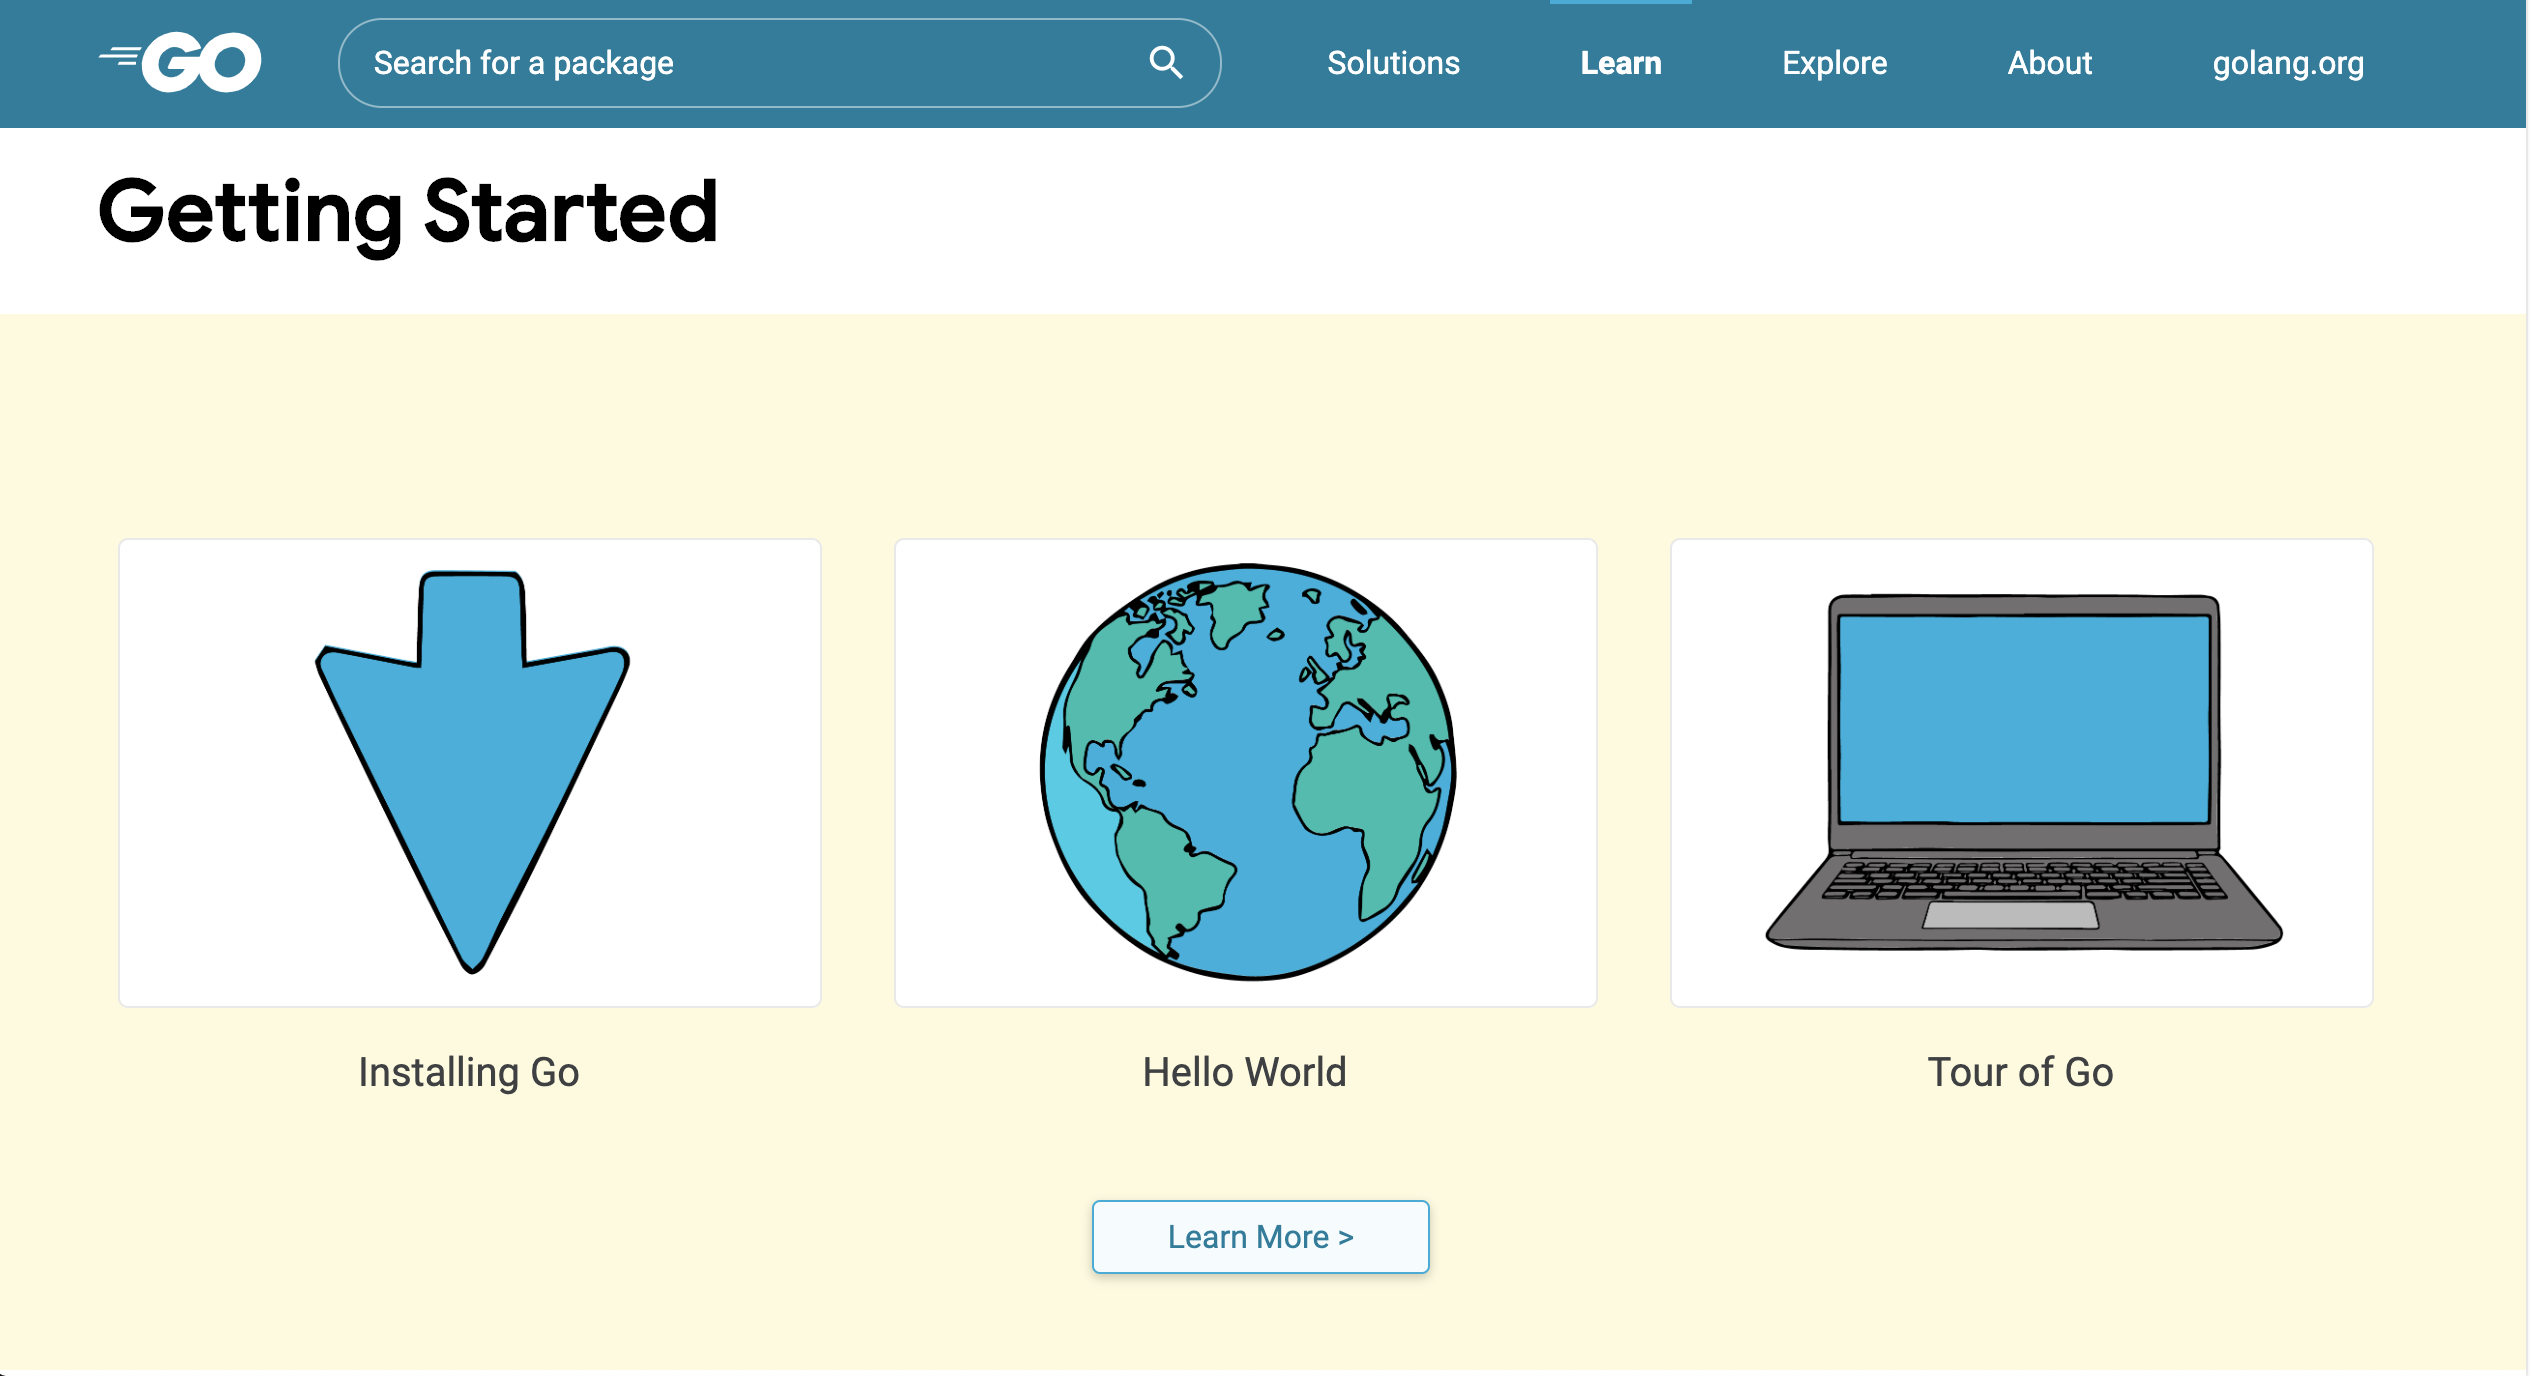
Task: Open the Solutions nav item
Action: pos(1393,63)
